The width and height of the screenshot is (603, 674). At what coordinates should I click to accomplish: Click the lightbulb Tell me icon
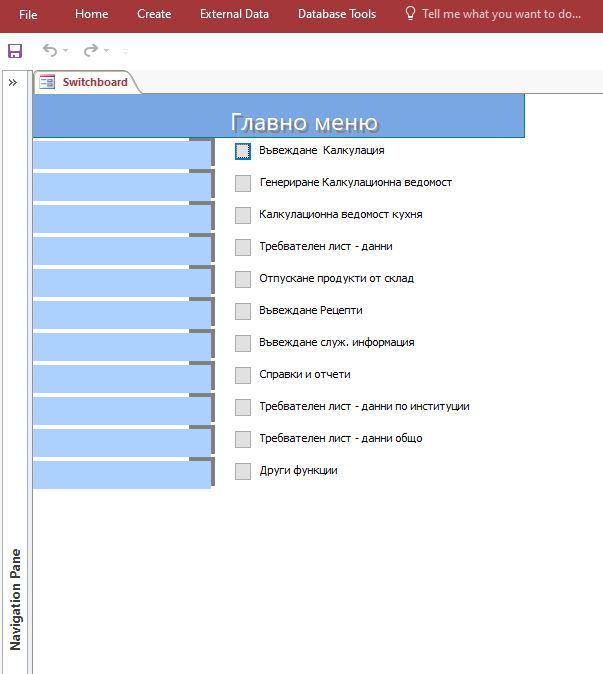tap(410, 14)
